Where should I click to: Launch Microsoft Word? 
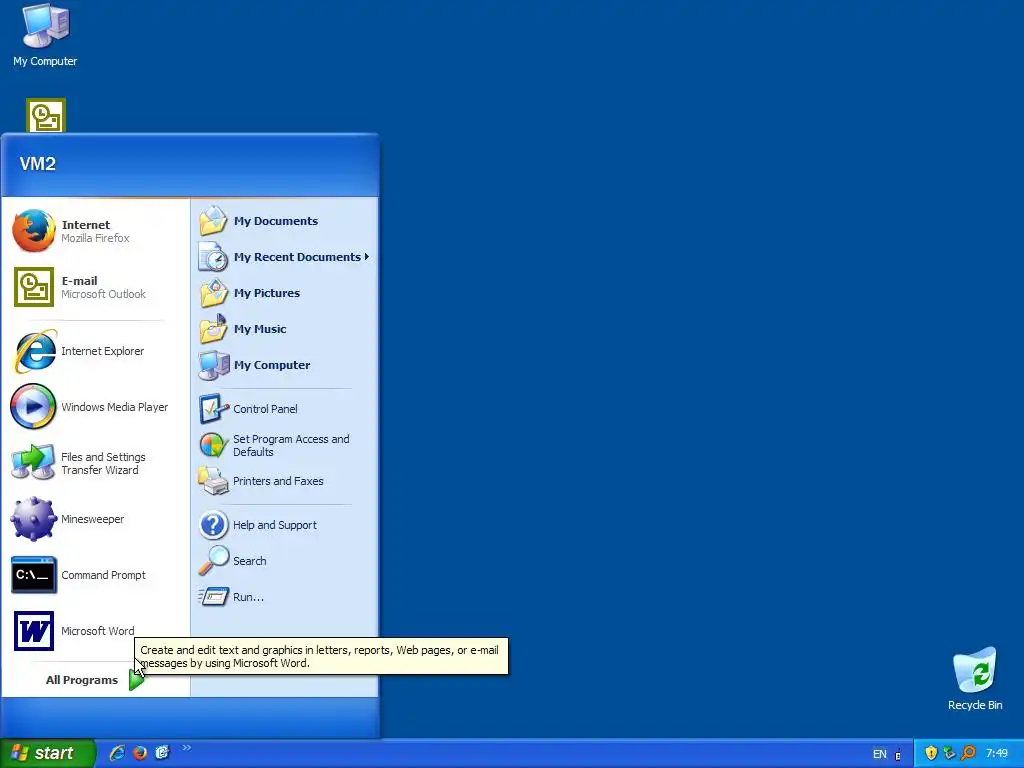(x=96, y=631)
